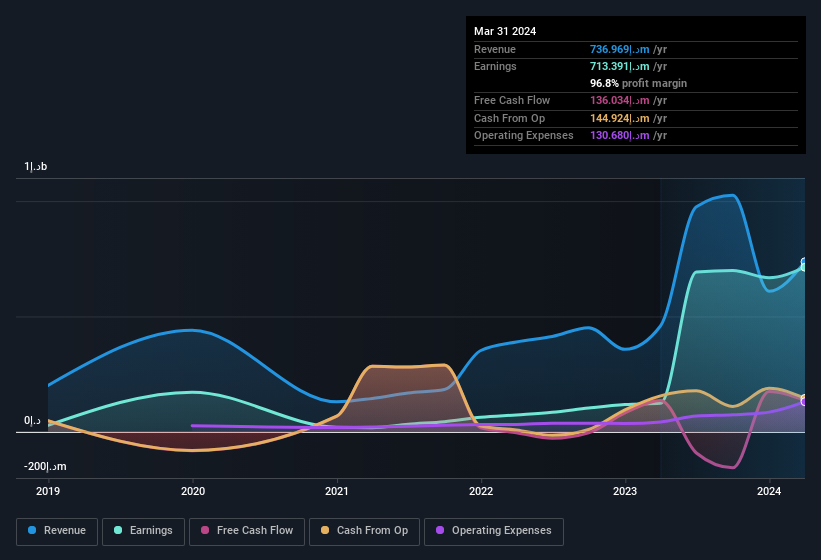Image resolution: width=821 pixels, height=560 pixels.
Task: Click the 96.8% profit margin text
Action: [x=638, y=83]
